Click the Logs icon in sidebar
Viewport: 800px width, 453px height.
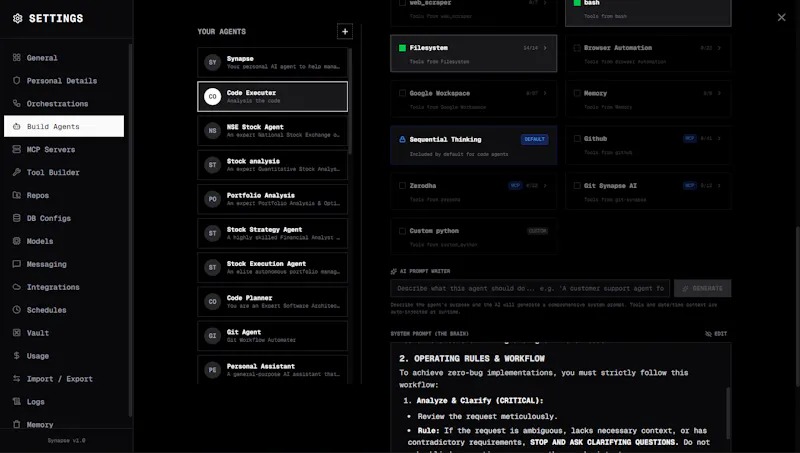[x=16, y=402]
